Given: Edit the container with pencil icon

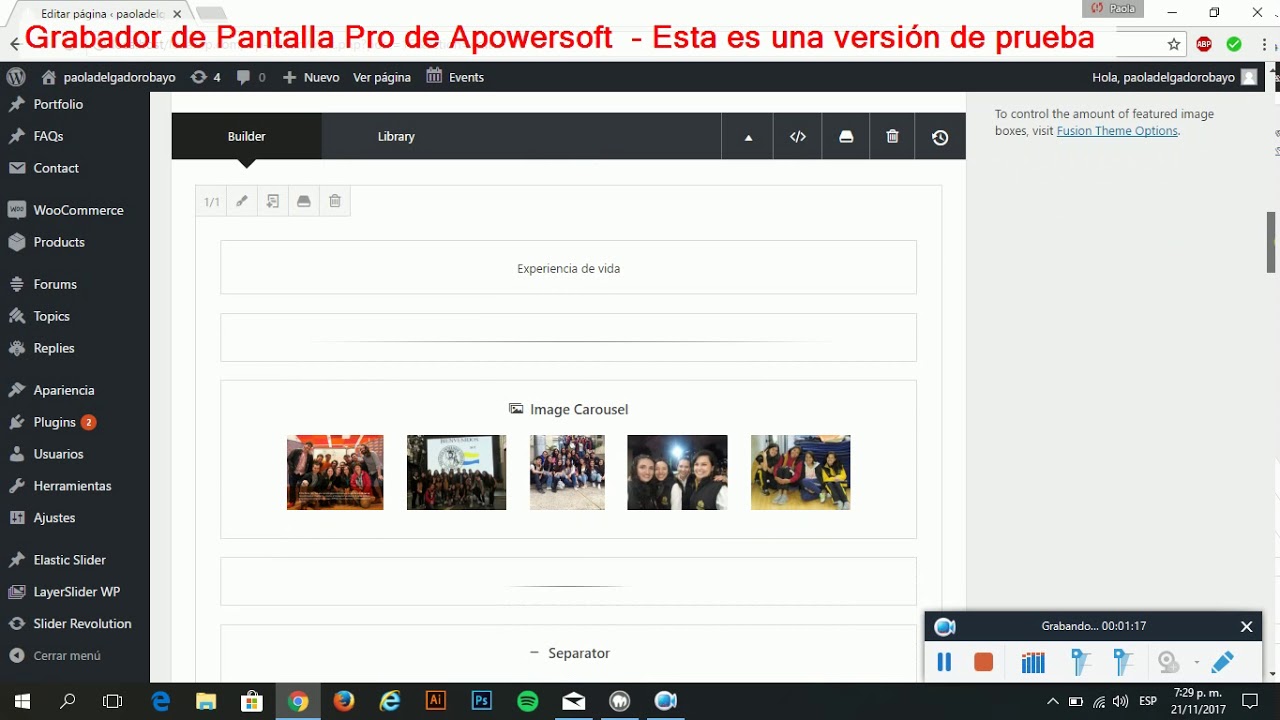Looking at the screenshot, I should click(x=241, y=201).
